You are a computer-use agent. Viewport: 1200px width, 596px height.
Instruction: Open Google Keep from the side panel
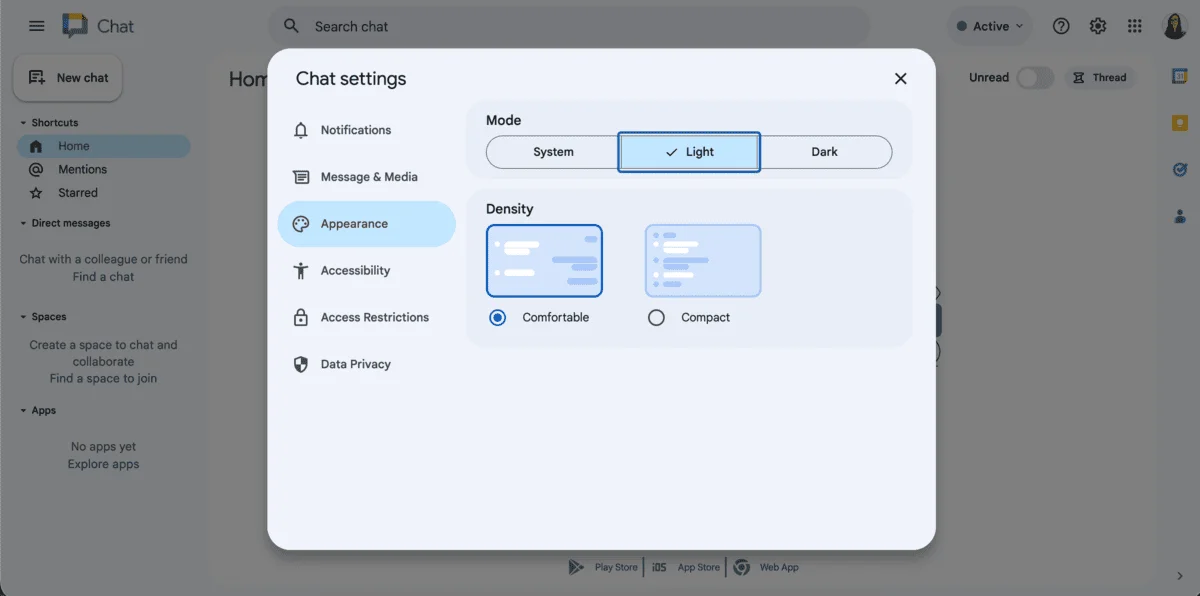pyautogui.click(x=1180, y=122)
